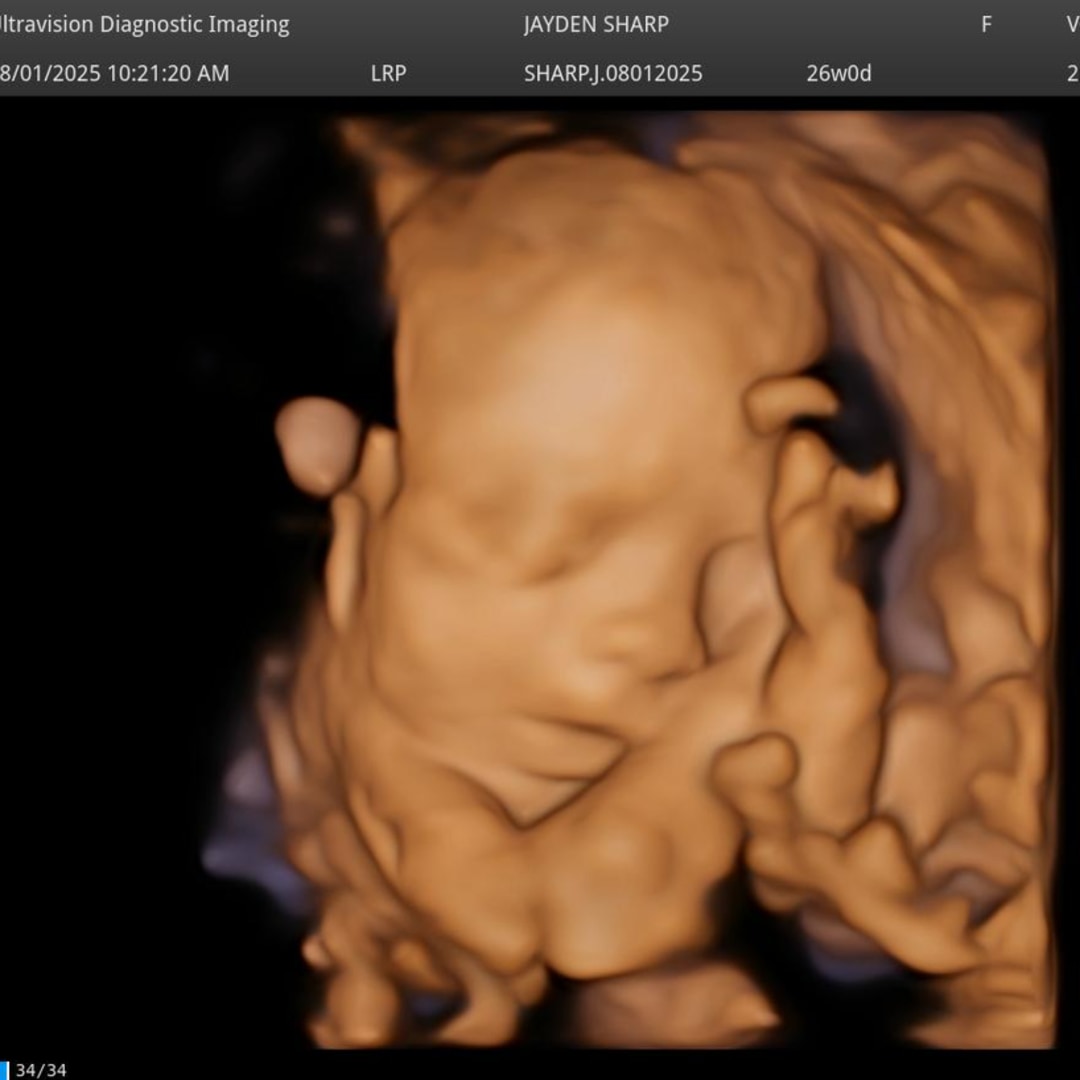Click the LRP operator initials

pos(388,73)
